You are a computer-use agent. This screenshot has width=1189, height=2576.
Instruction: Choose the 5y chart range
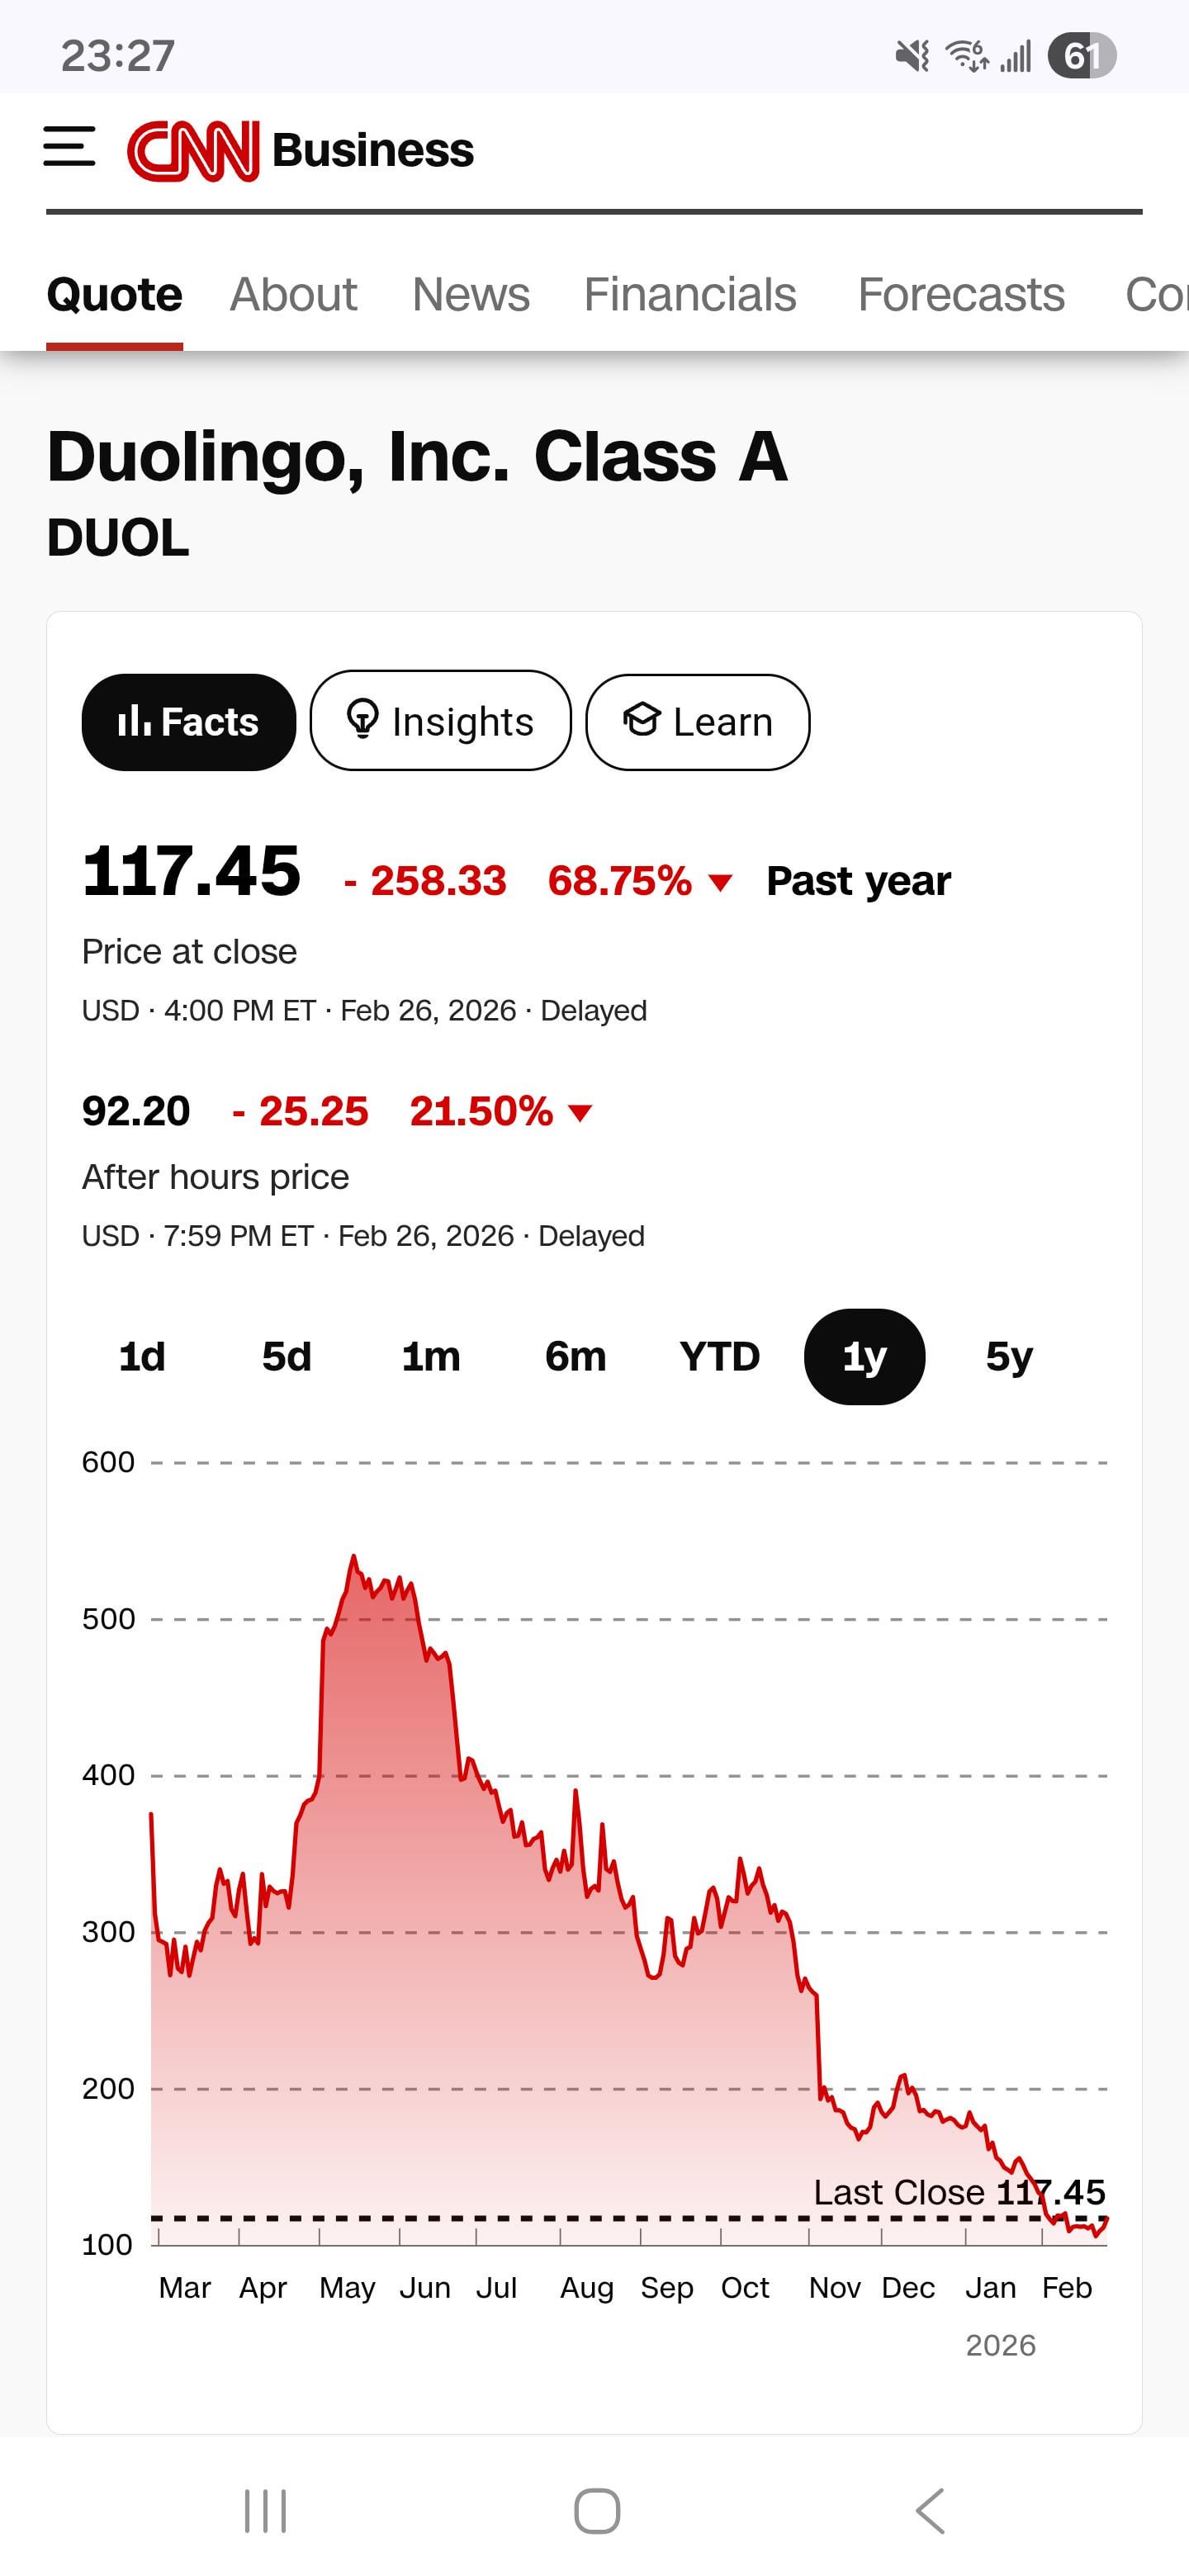[1008, 1357]
